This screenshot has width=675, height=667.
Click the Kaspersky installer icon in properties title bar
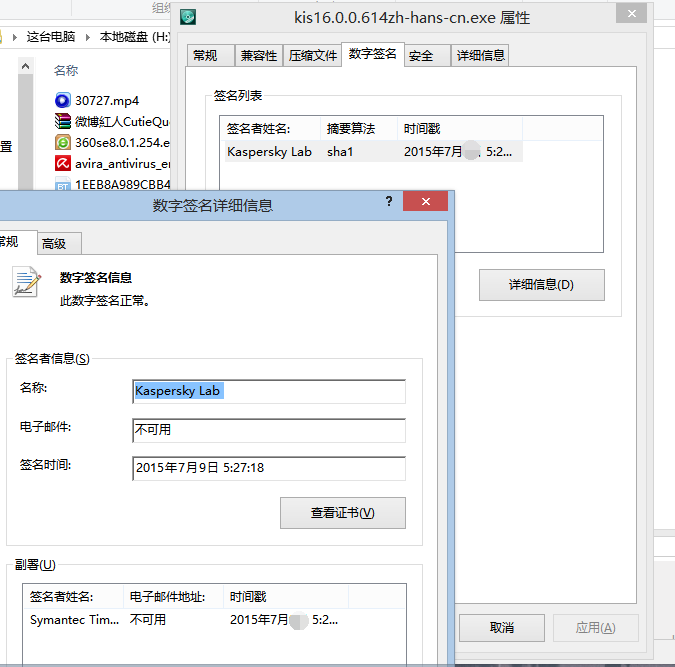click(x=188, y=17)
